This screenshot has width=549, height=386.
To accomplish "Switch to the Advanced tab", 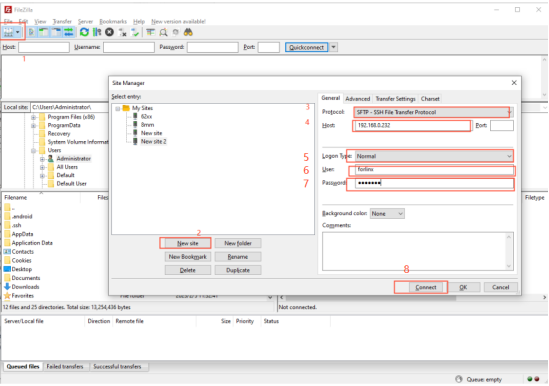I will 357,99.
